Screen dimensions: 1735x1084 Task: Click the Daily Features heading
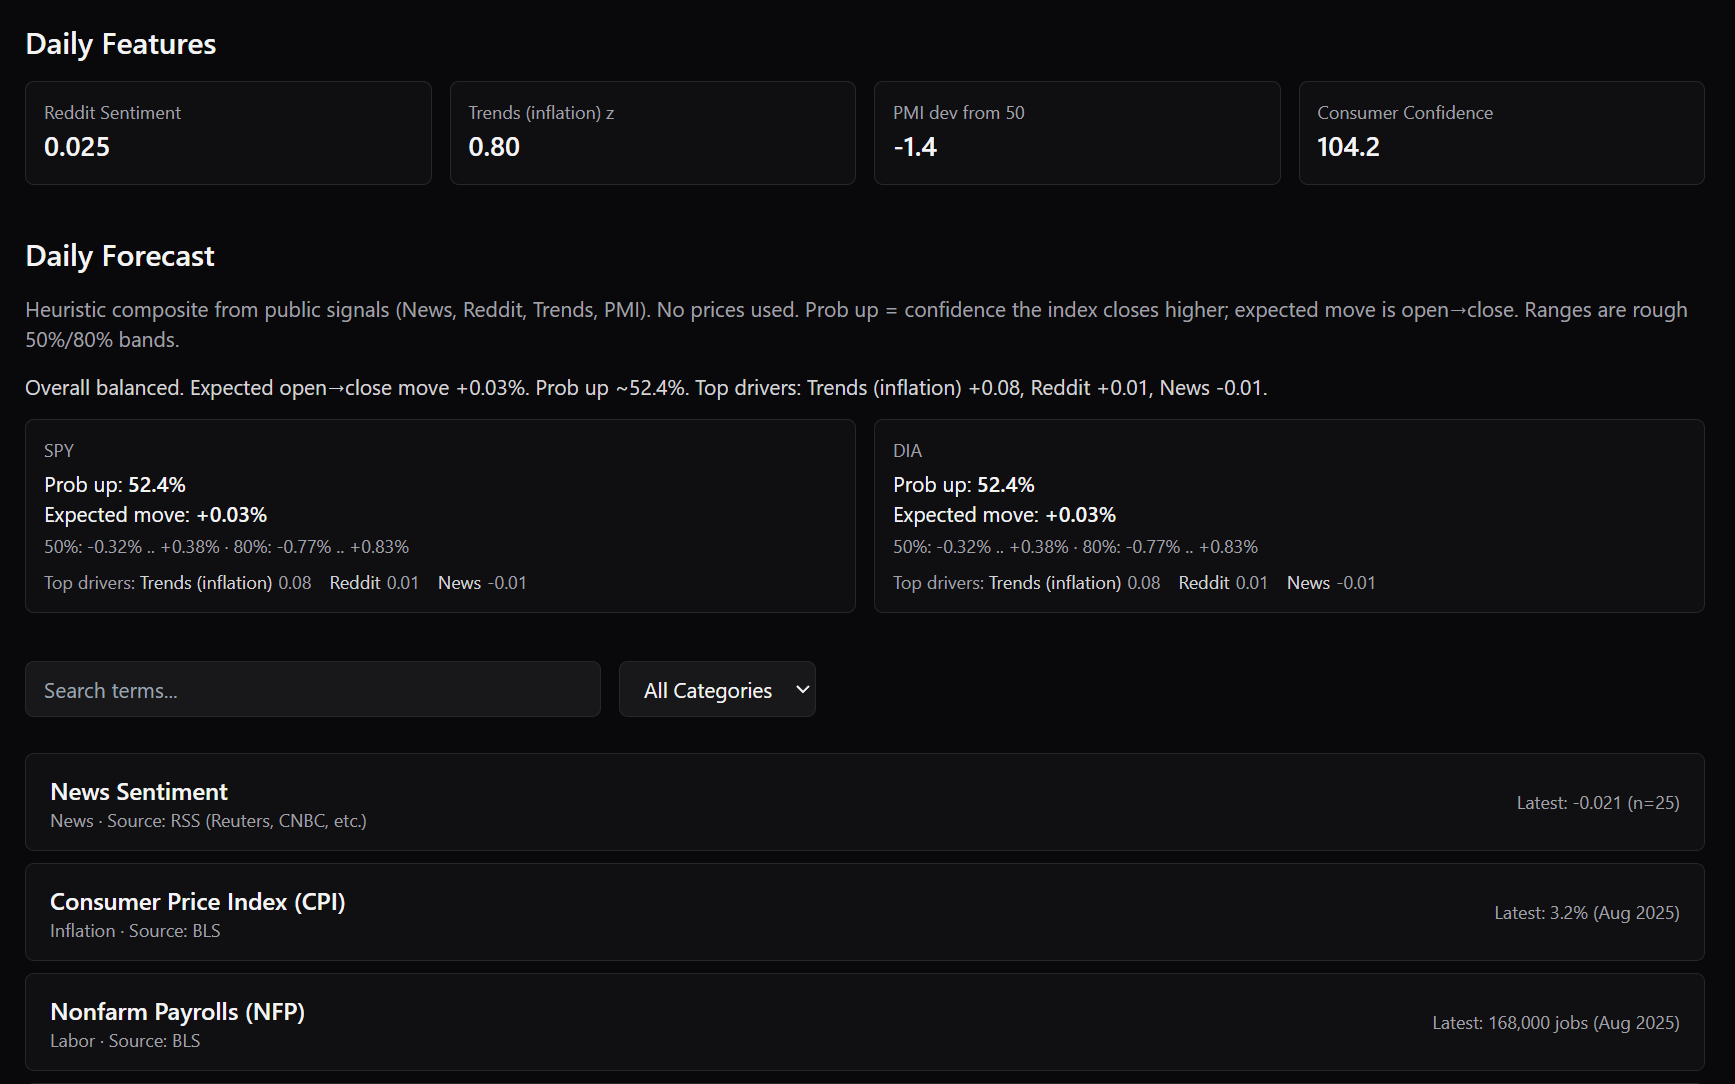click(x=121, y=44)
